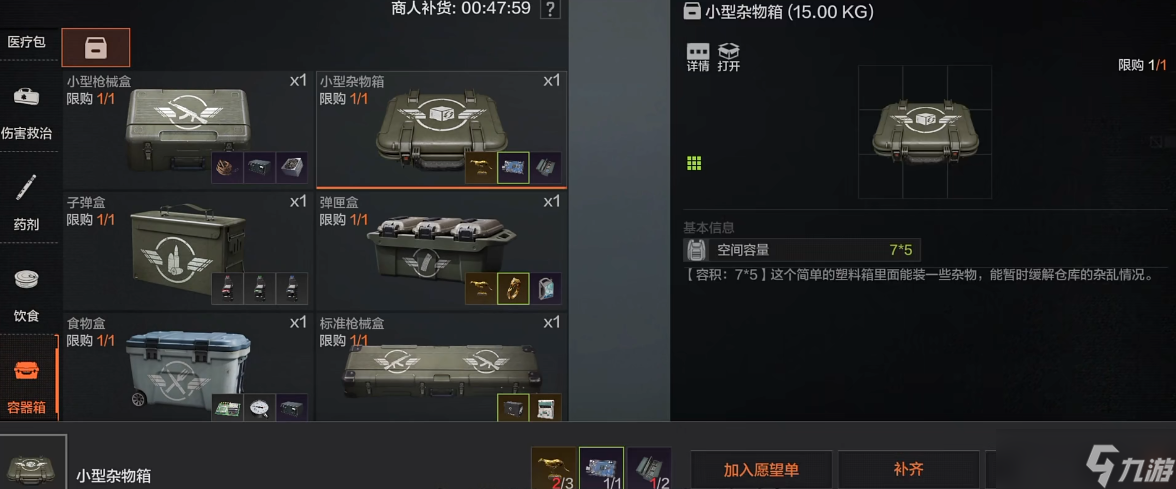This screenshot has height=489, width=1176.
Task: Click the 详情 details icon
Action: 698,57
